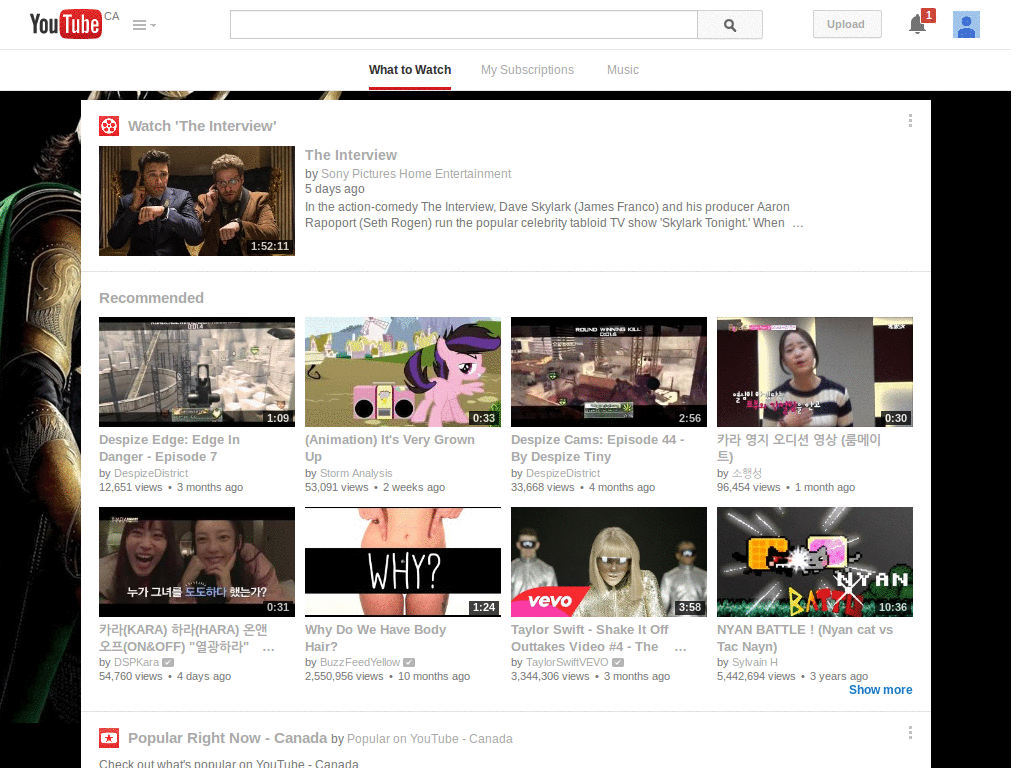Visit DespizeDistrict channel under Episode 44
This screenshot has height=768, width=1024.
[563, 473]
